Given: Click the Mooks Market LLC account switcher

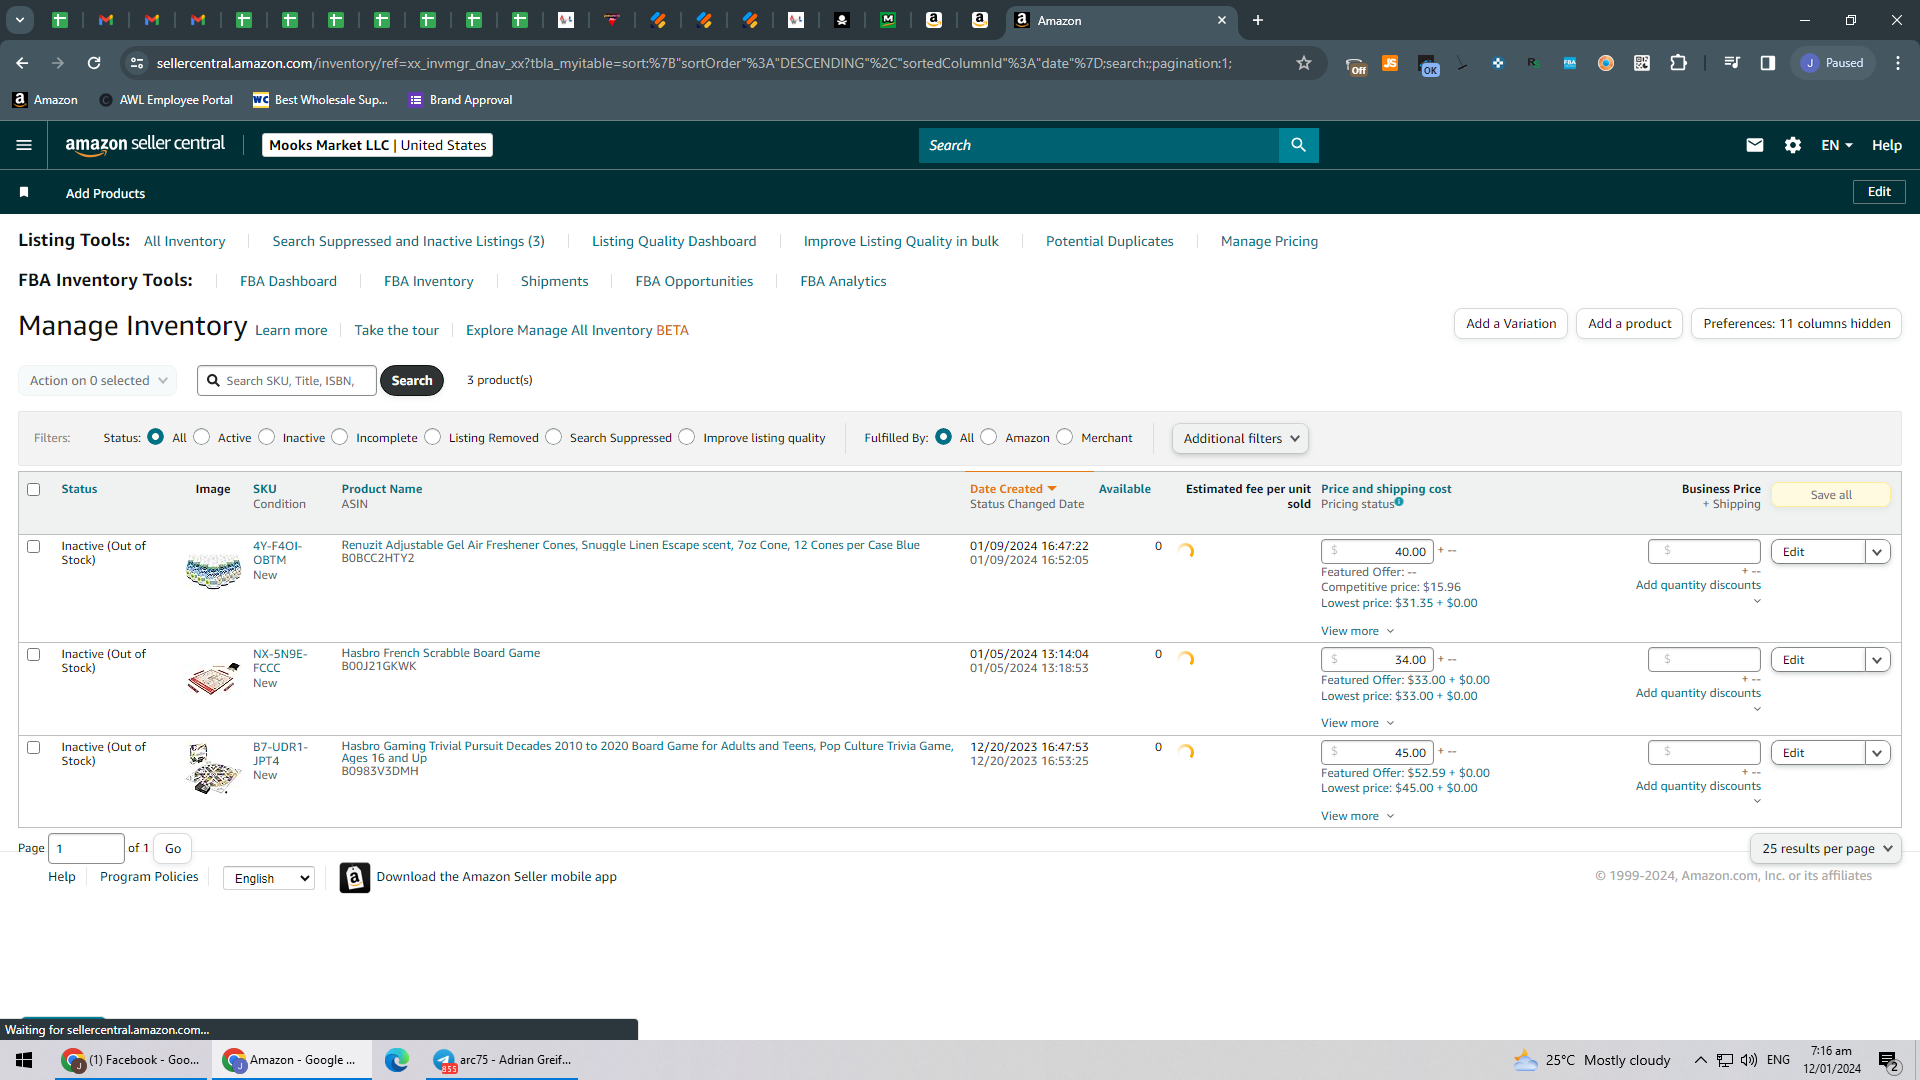Looking at the screenshot, I should click(x=377, y=145).
